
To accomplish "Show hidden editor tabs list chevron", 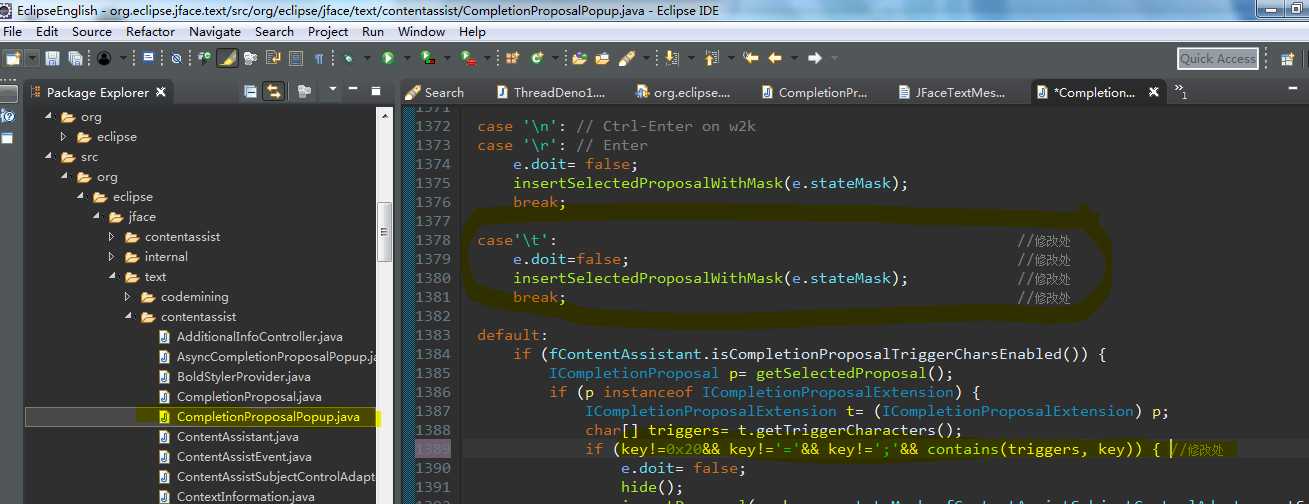I will coord(1181,92).
